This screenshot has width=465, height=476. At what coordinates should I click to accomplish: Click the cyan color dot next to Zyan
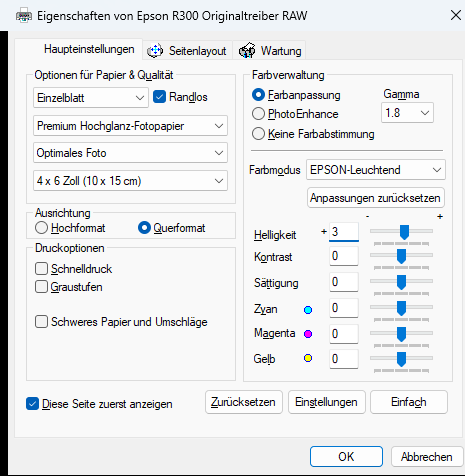click(x=308, y=310)
